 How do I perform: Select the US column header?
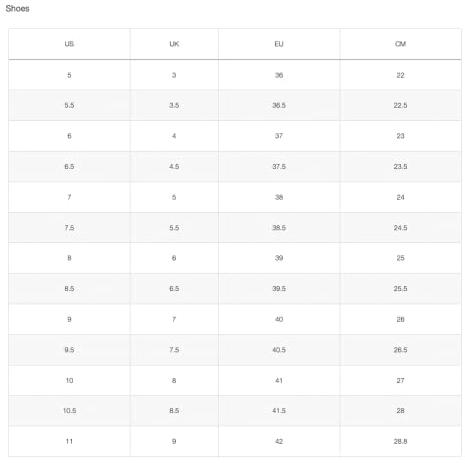pos(69,44)
